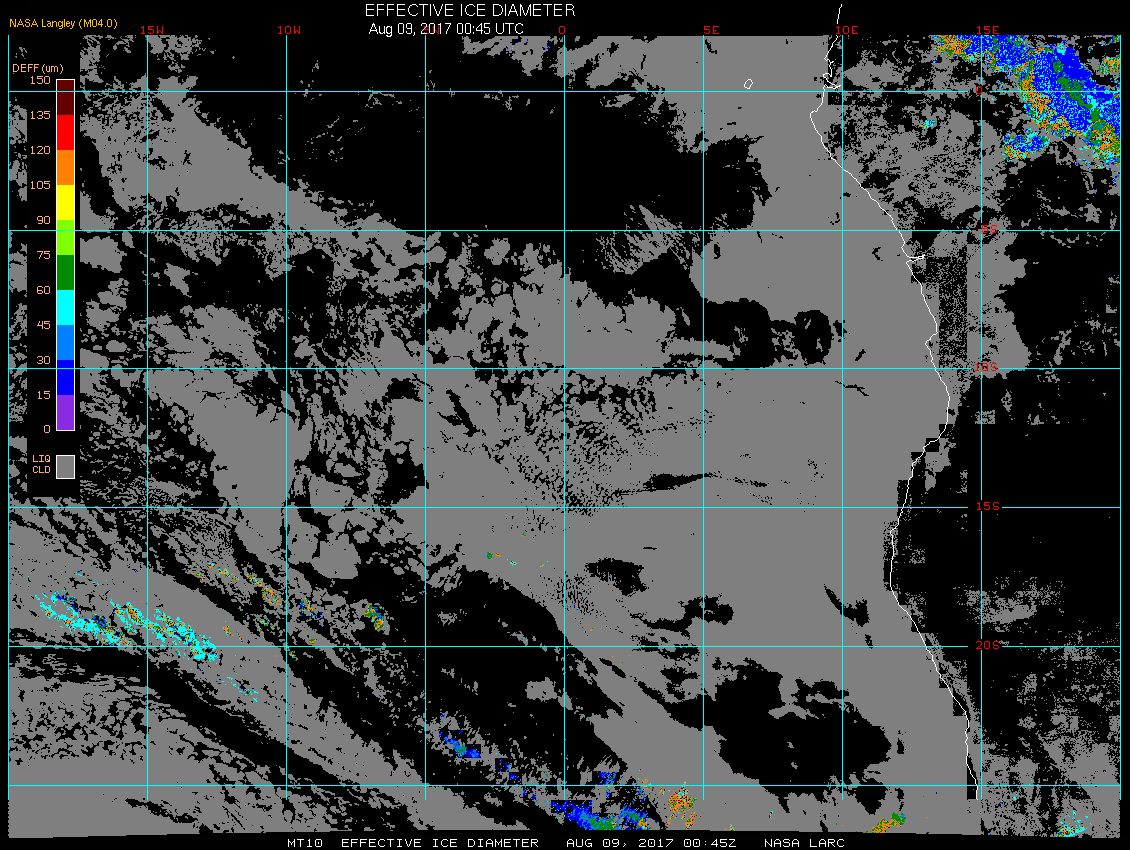Click the '150' colorbar value
Screen dimensions: 1130x850
click(x=40, y=80)
